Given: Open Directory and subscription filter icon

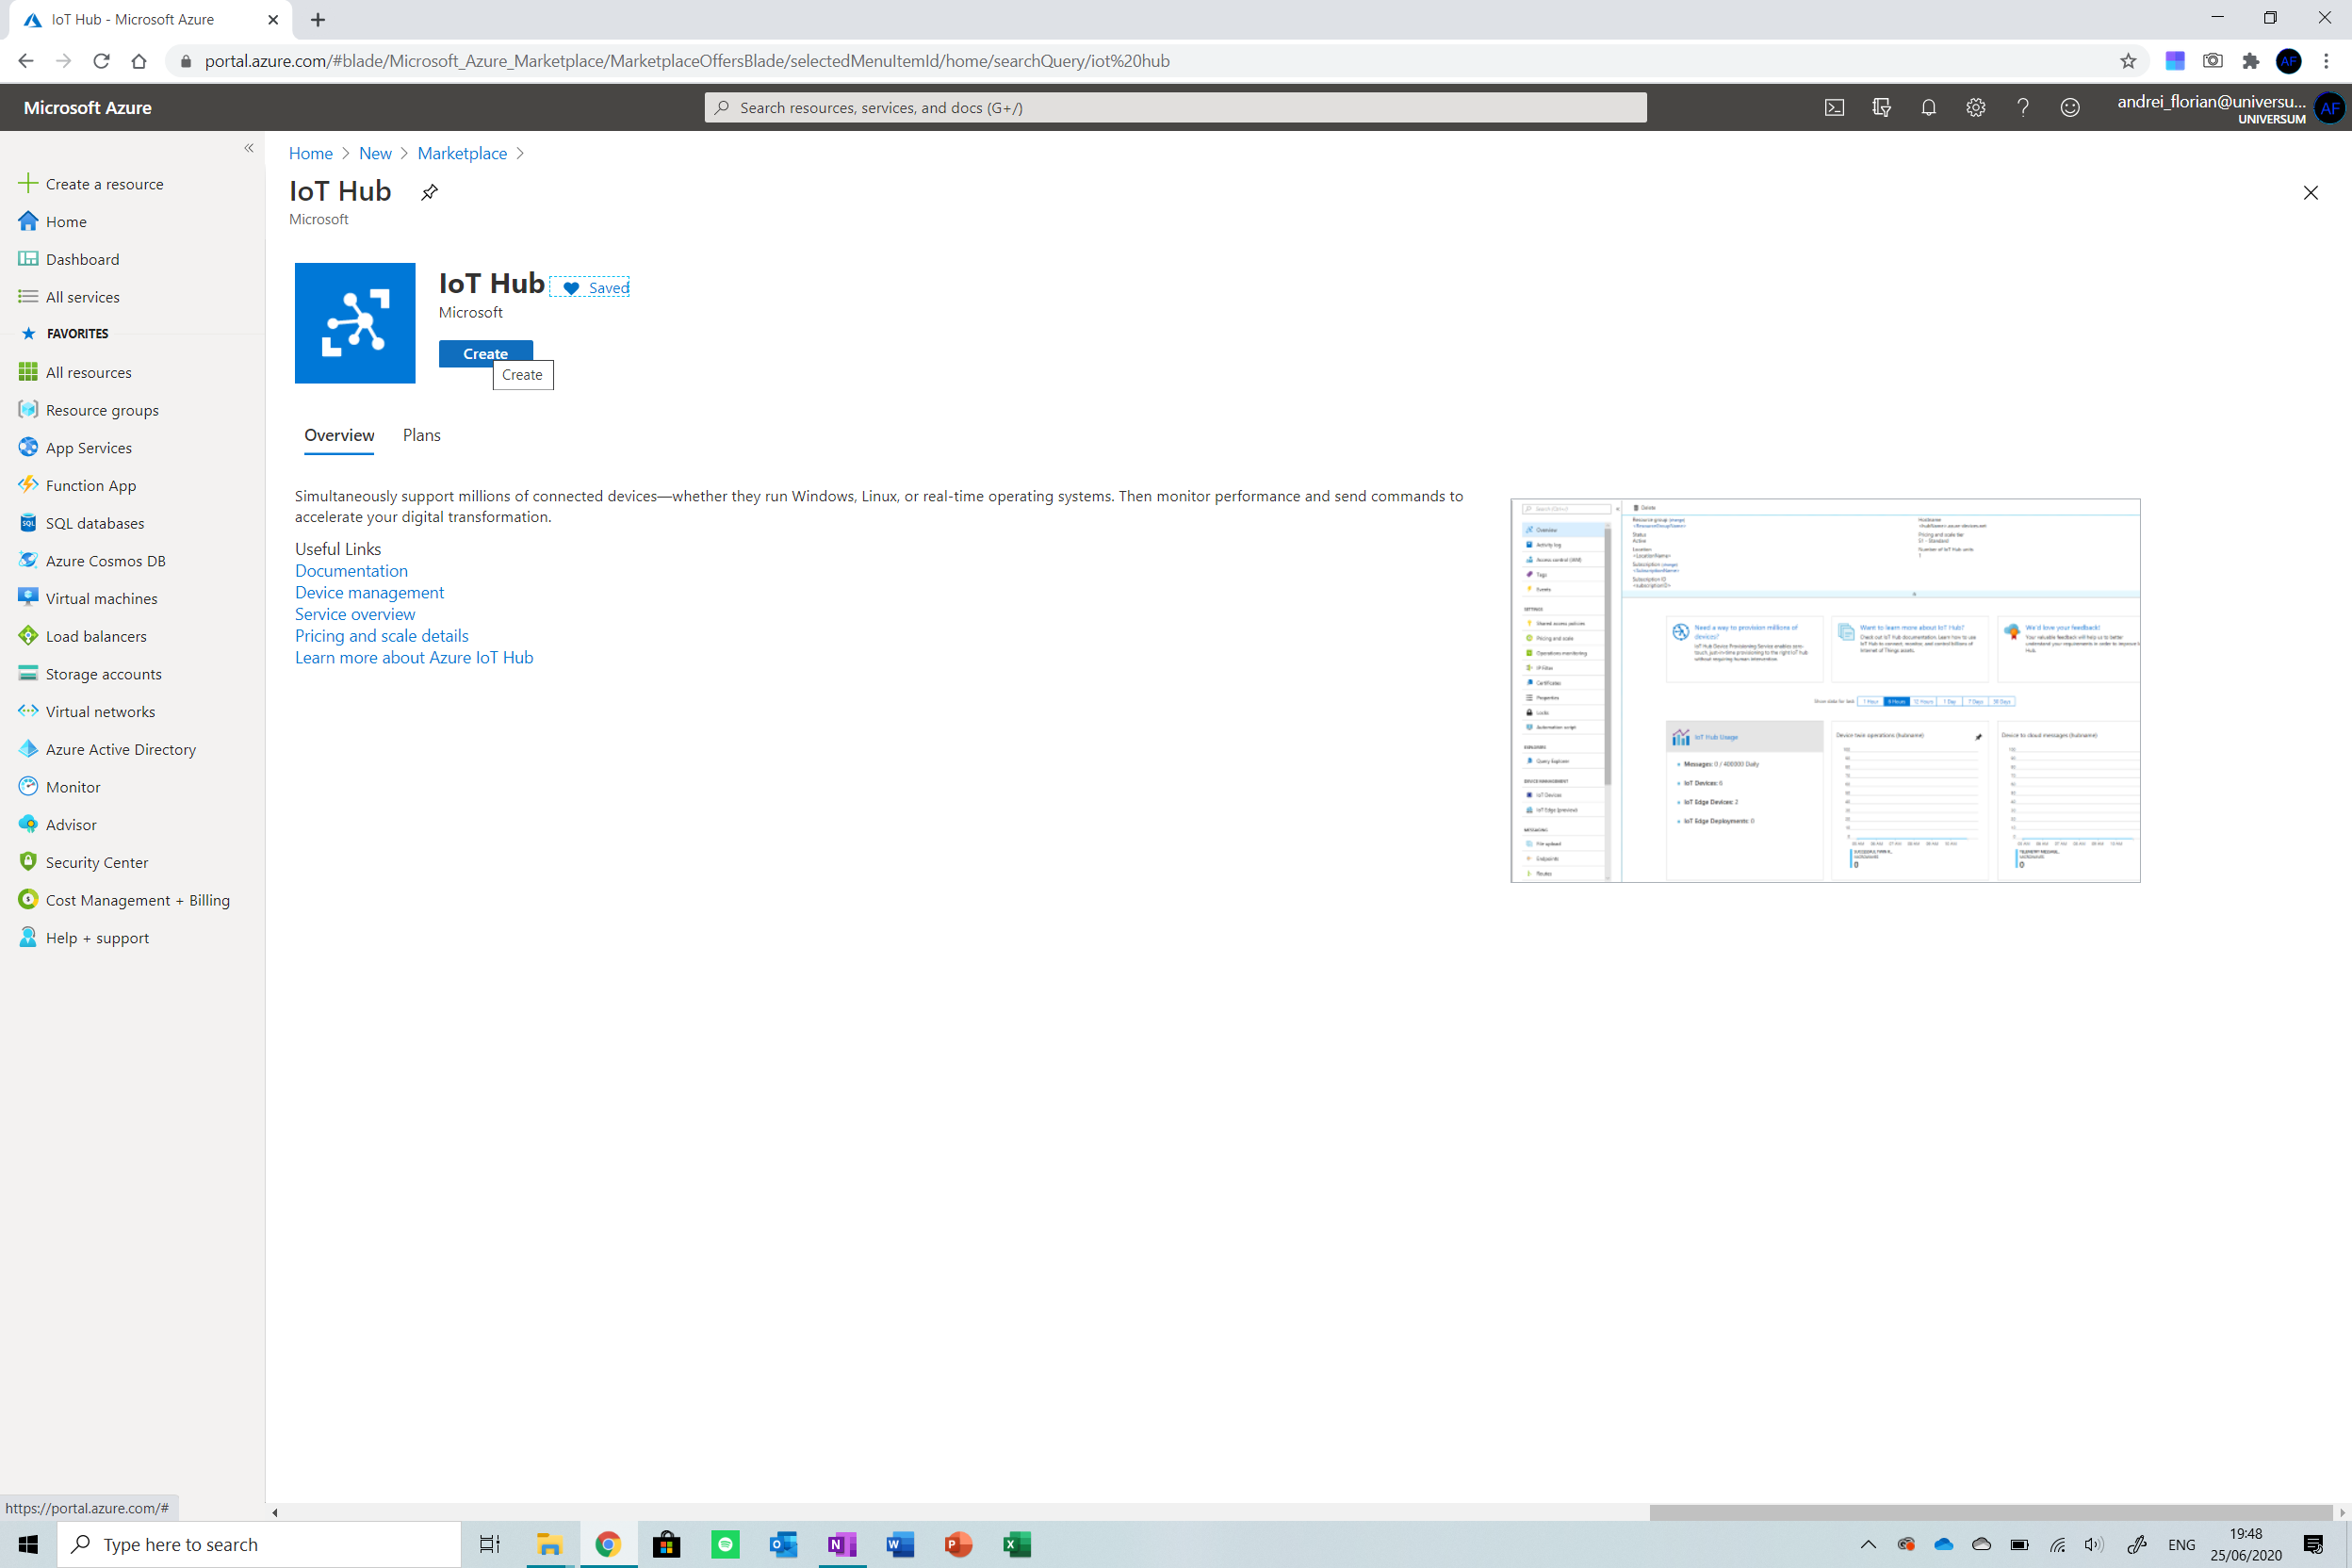Looking at the screenshot, I should click(1881, 108).
